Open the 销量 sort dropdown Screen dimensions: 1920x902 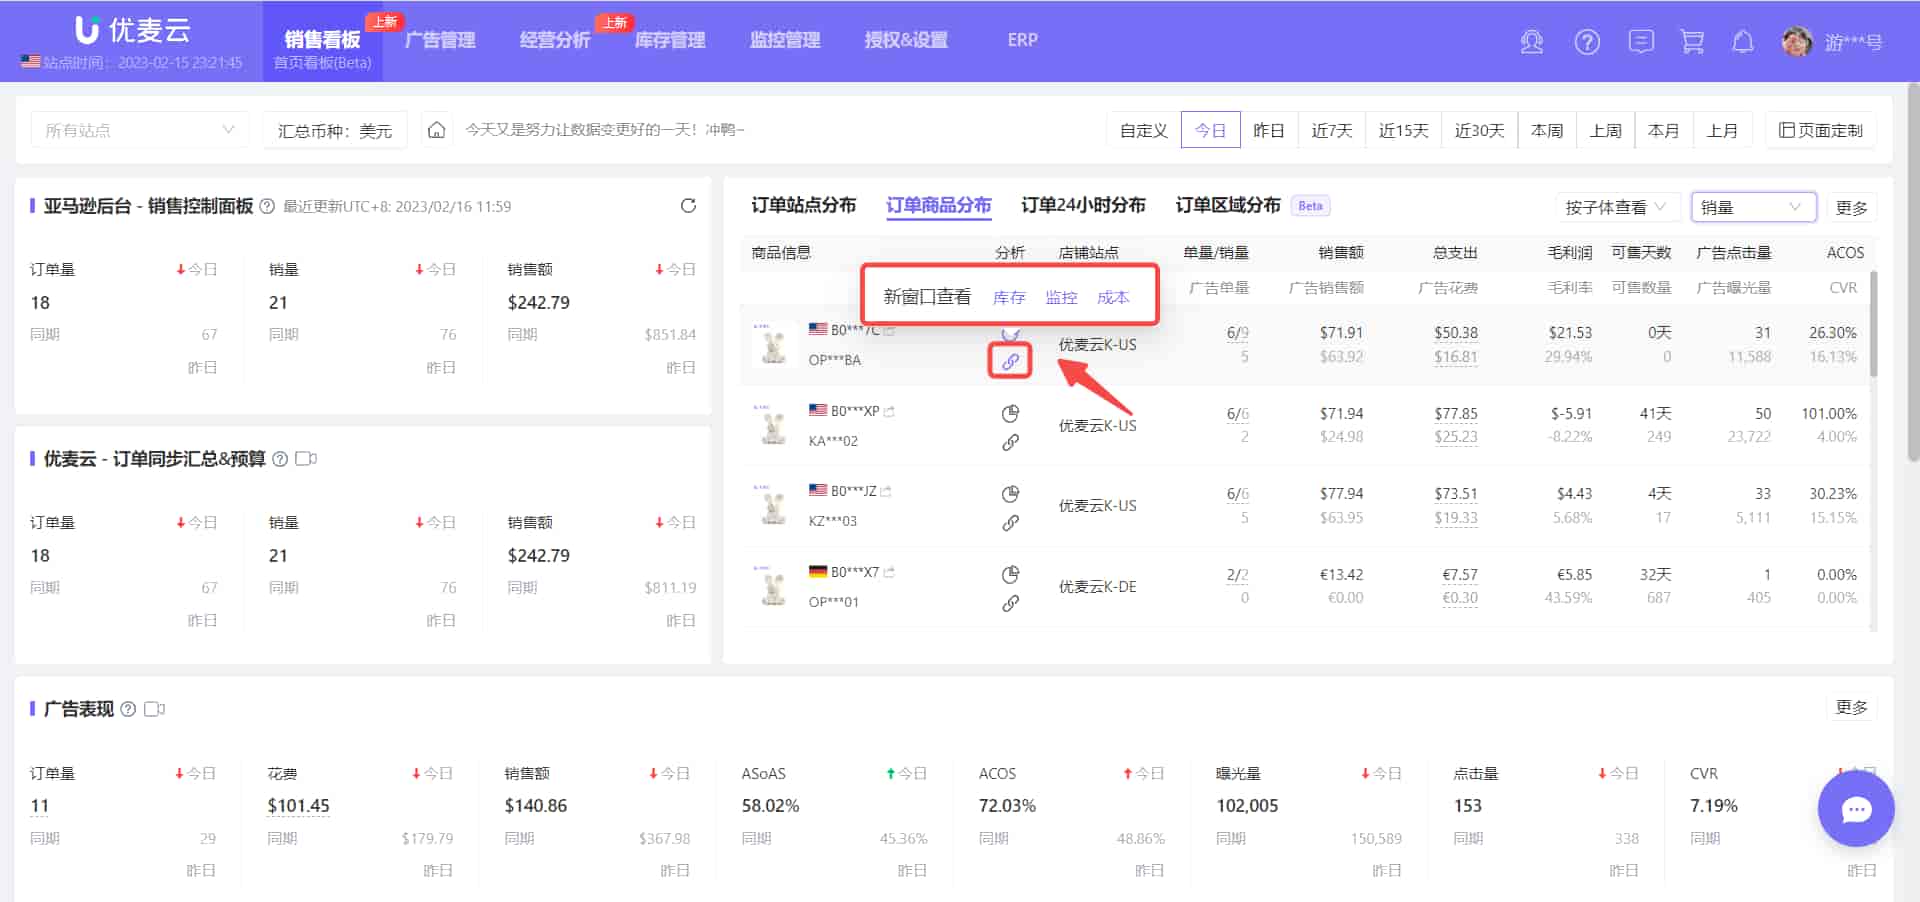click(1754, 207)
